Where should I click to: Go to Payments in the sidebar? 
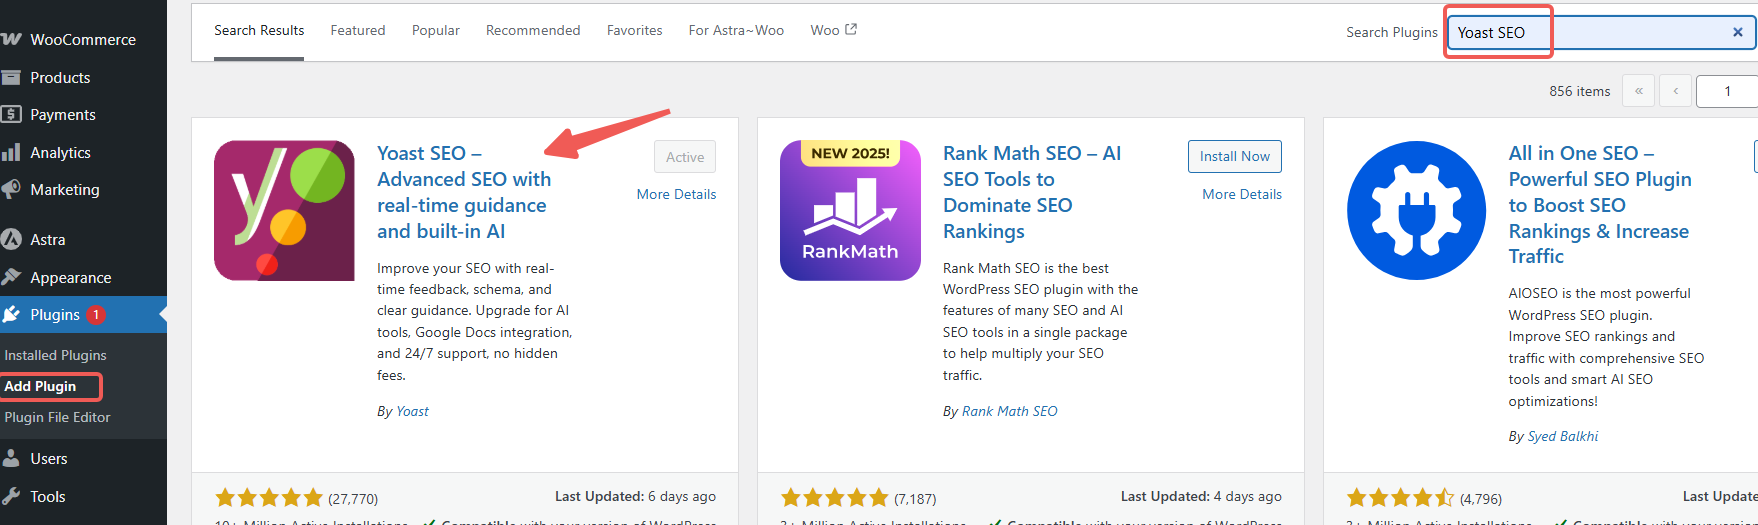pyautogui.click(x=63, y=115)
